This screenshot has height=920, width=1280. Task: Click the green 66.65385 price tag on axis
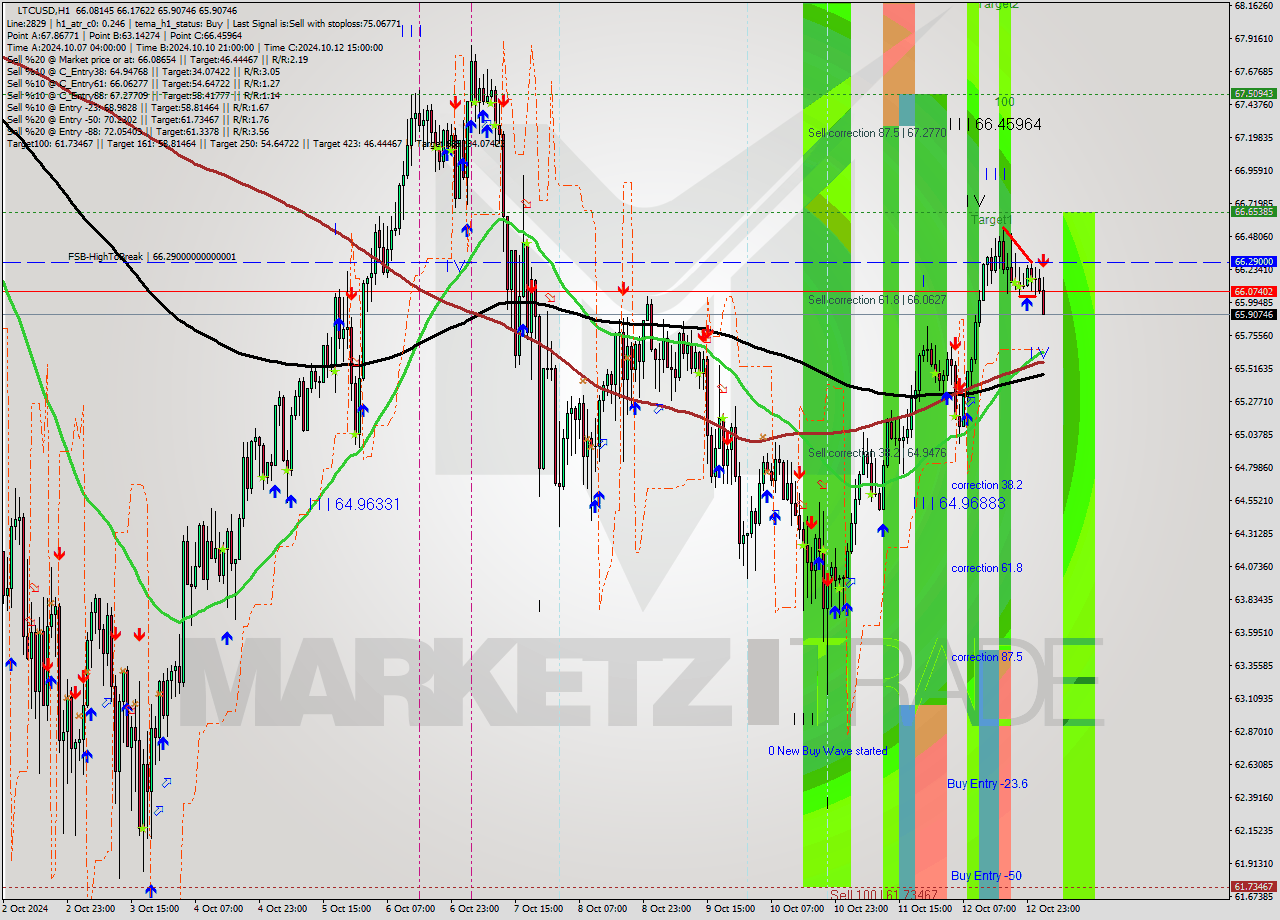click(1253, 212)
